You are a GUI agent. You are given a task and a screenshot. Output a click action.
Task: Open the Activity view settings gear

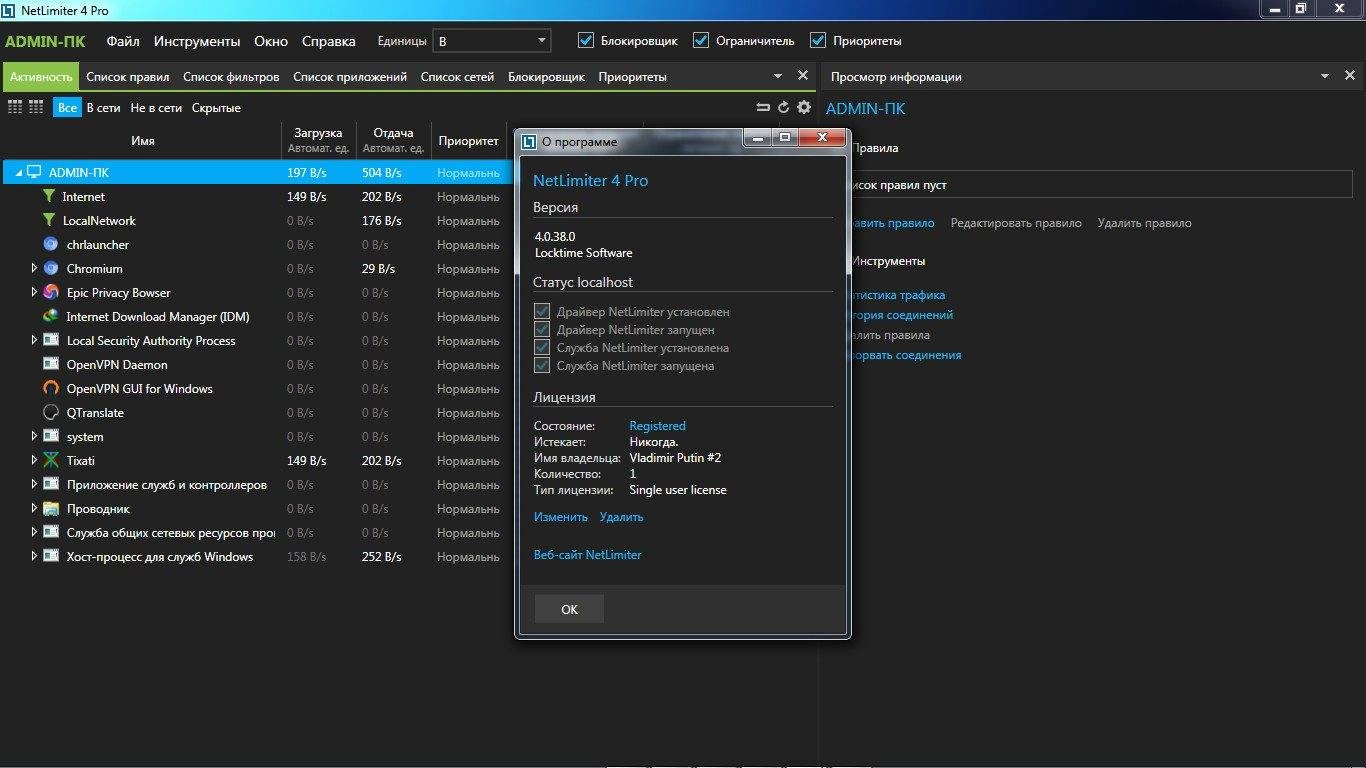(804, 107)
